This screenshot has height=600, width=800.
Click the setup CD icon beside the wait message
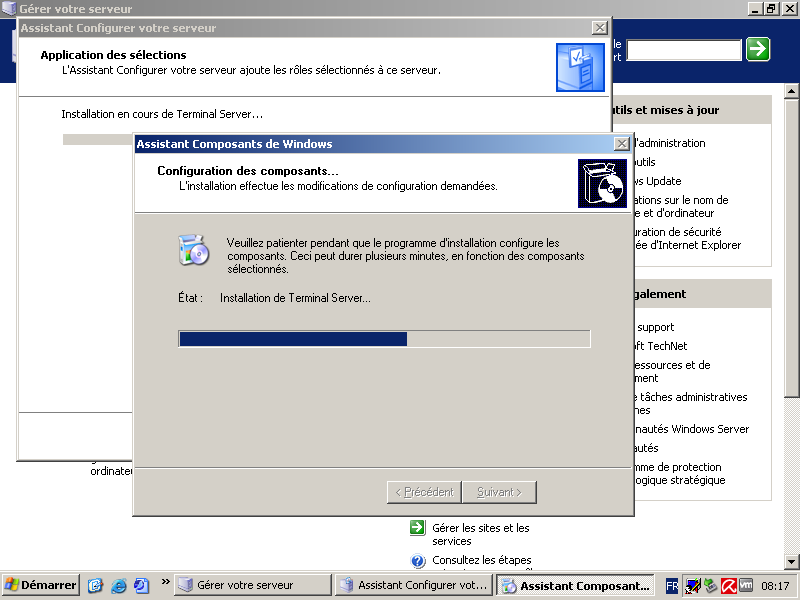click(x=193, y=251)
